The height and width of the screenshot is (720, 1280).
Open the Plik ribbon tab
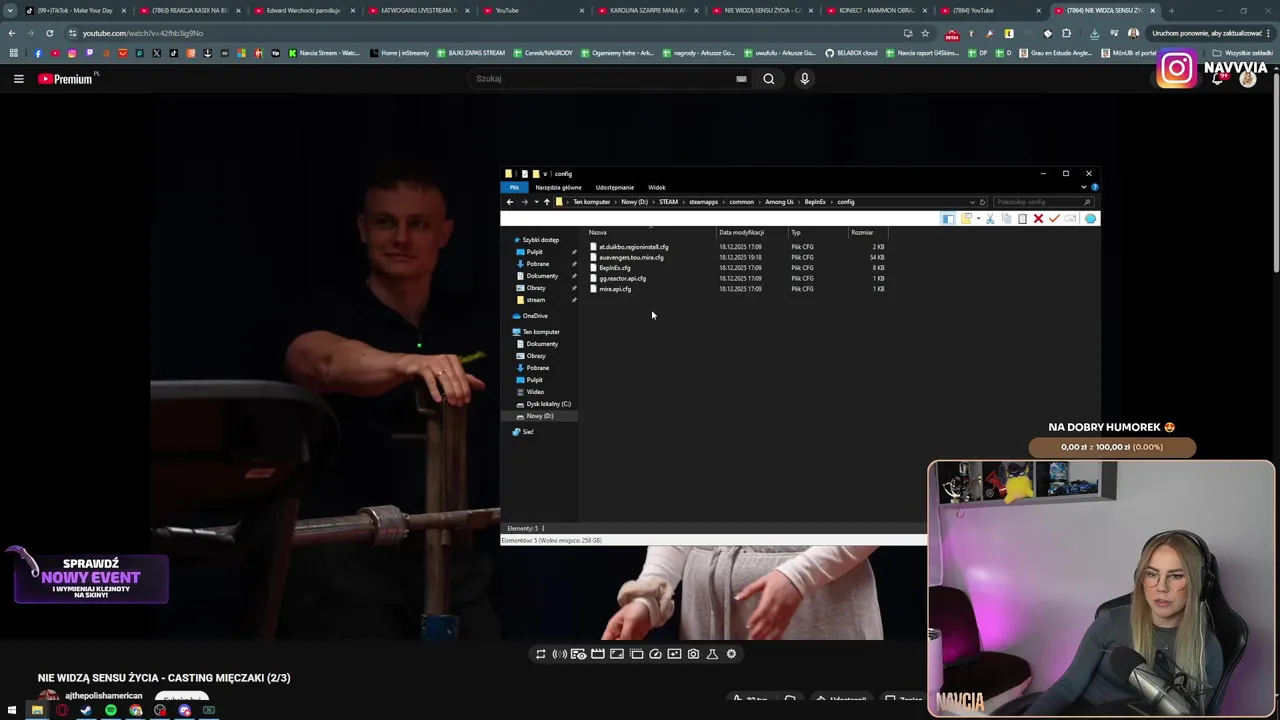(x=514, y=187)
